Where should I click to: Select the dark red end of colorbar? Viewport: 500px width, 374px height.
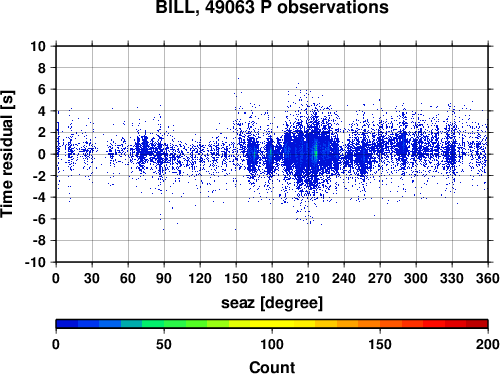477,324
